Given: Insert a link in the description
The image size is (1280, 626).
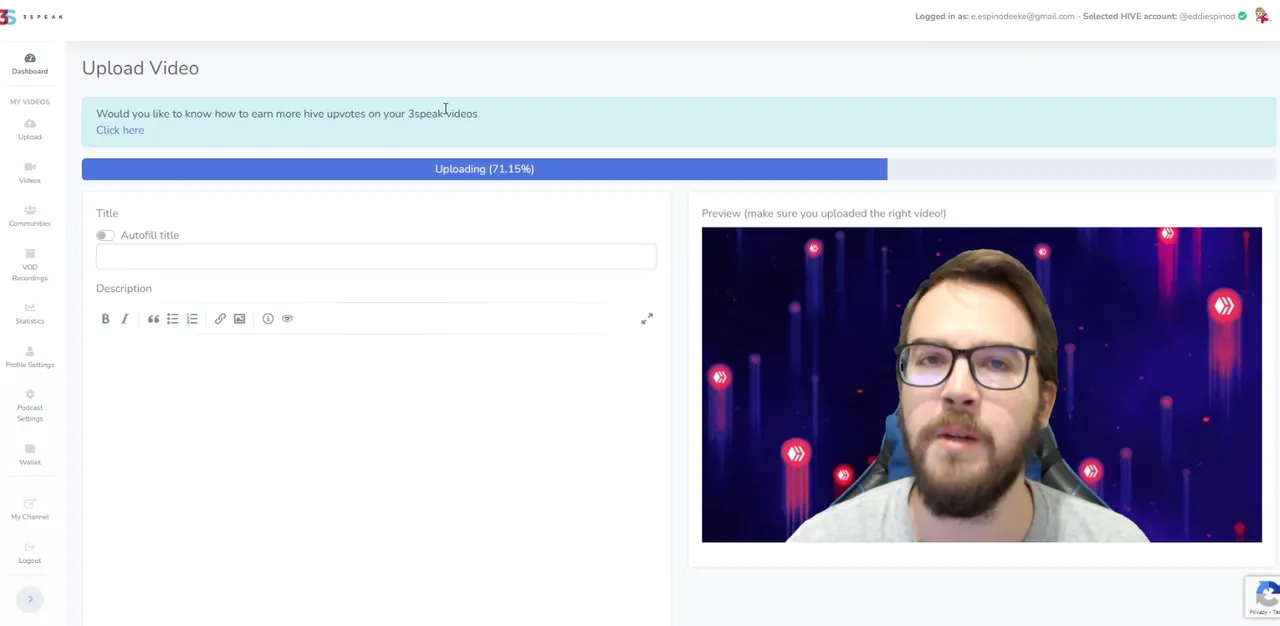Looking at the screenshot, I should (220, 319).
